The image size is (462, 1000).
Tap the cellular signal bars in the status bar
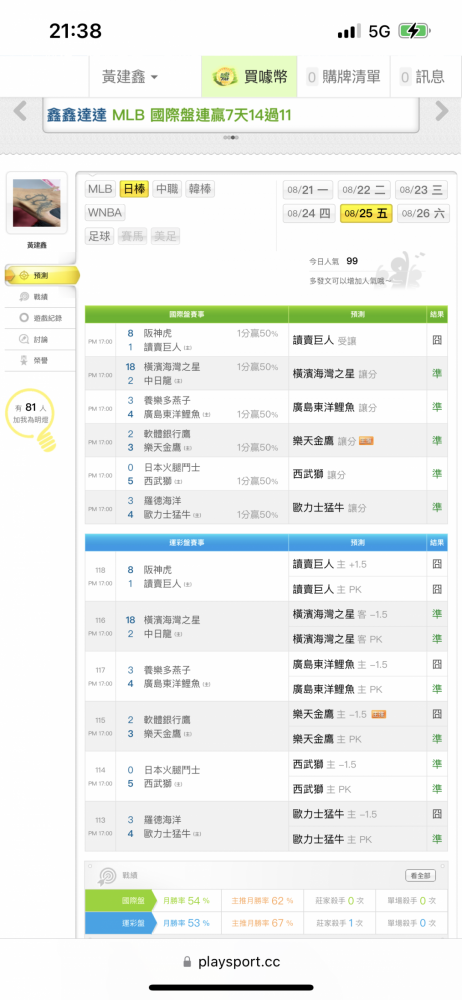[349, 31]
